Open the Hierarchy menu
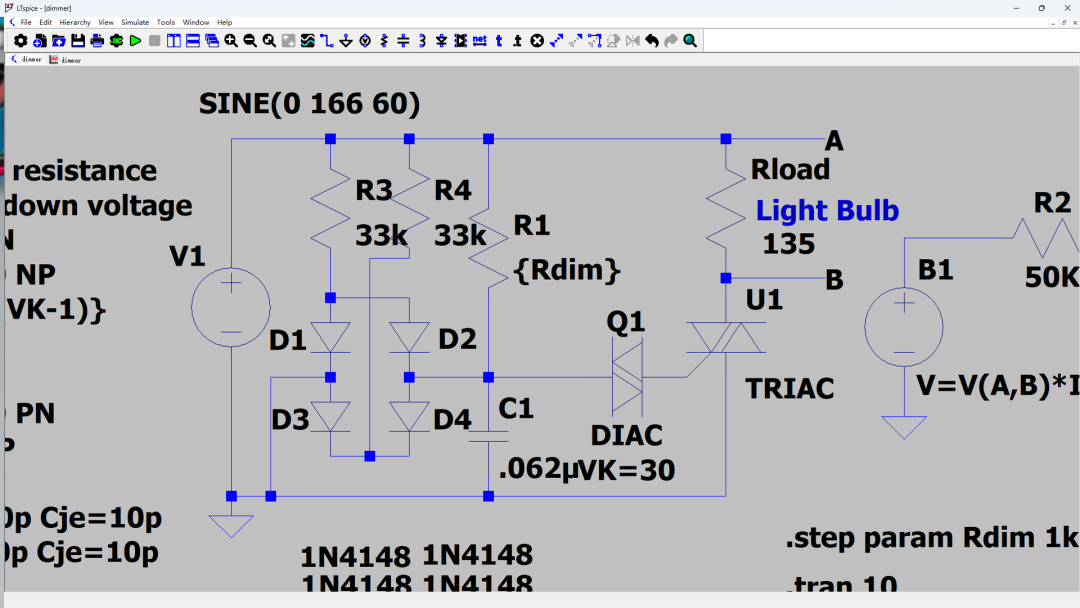 pyautogui.click(x=75, y=22)
